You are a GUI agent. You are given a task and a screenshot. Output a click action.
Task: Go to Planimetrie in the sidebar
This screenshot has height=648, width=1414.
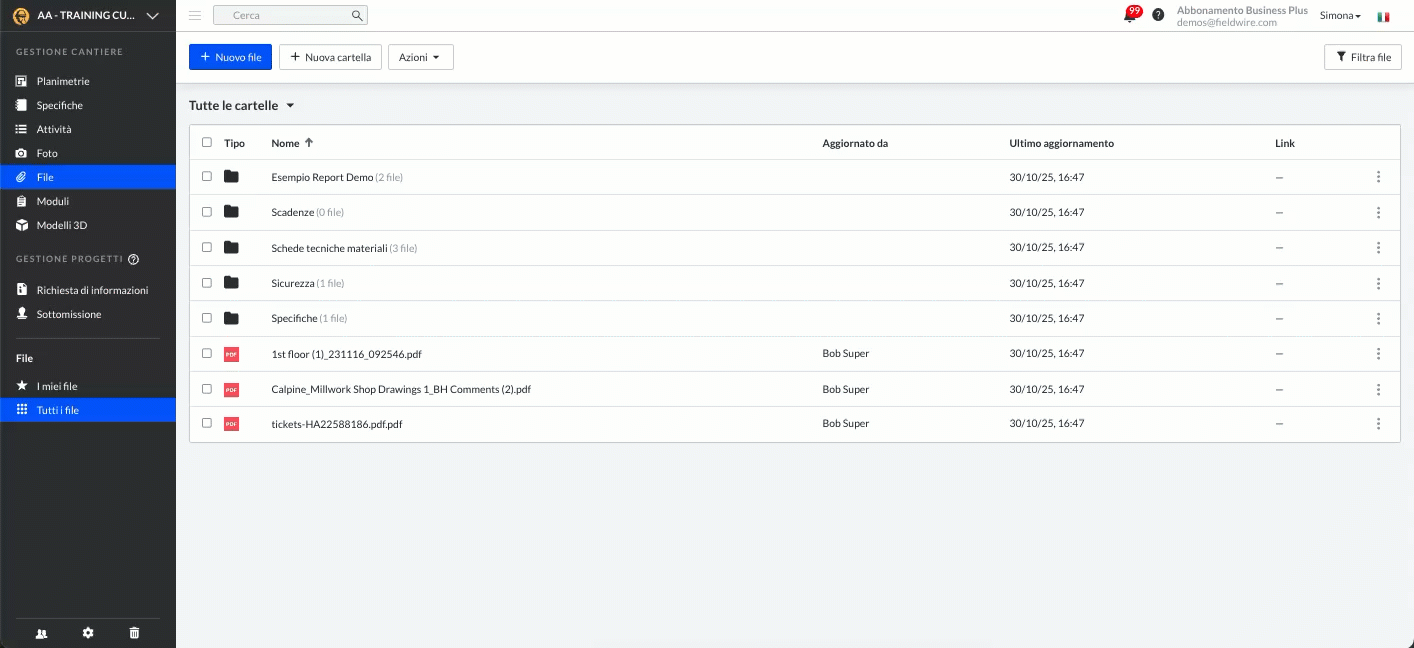point(63,81)
